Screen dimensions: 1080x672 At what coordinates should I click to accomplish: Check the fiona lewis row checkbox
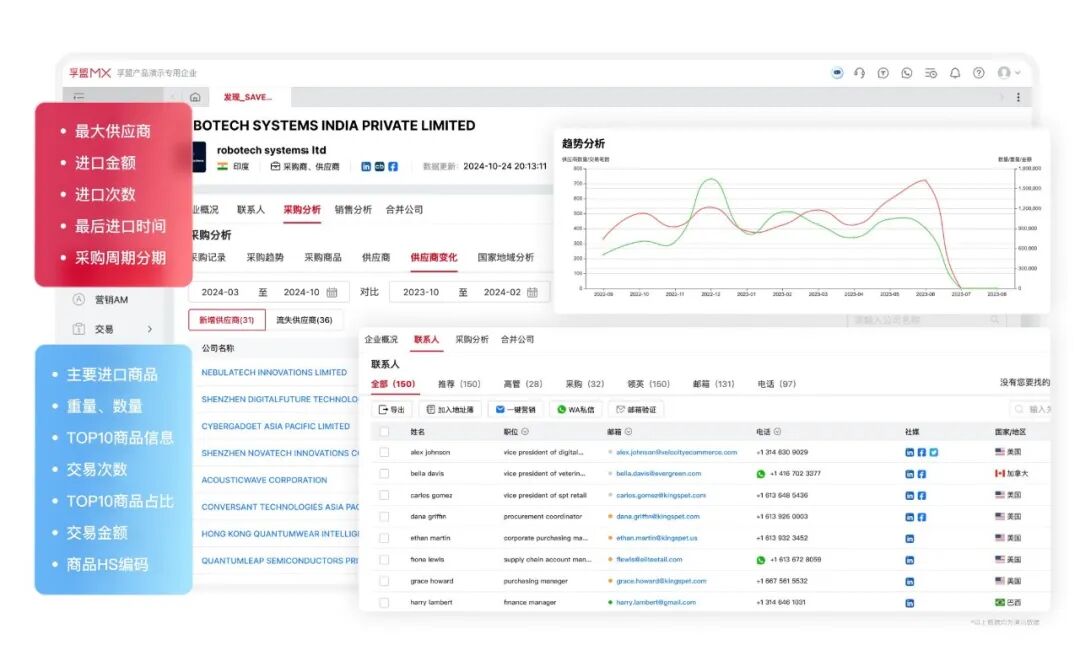click(384, 560)
